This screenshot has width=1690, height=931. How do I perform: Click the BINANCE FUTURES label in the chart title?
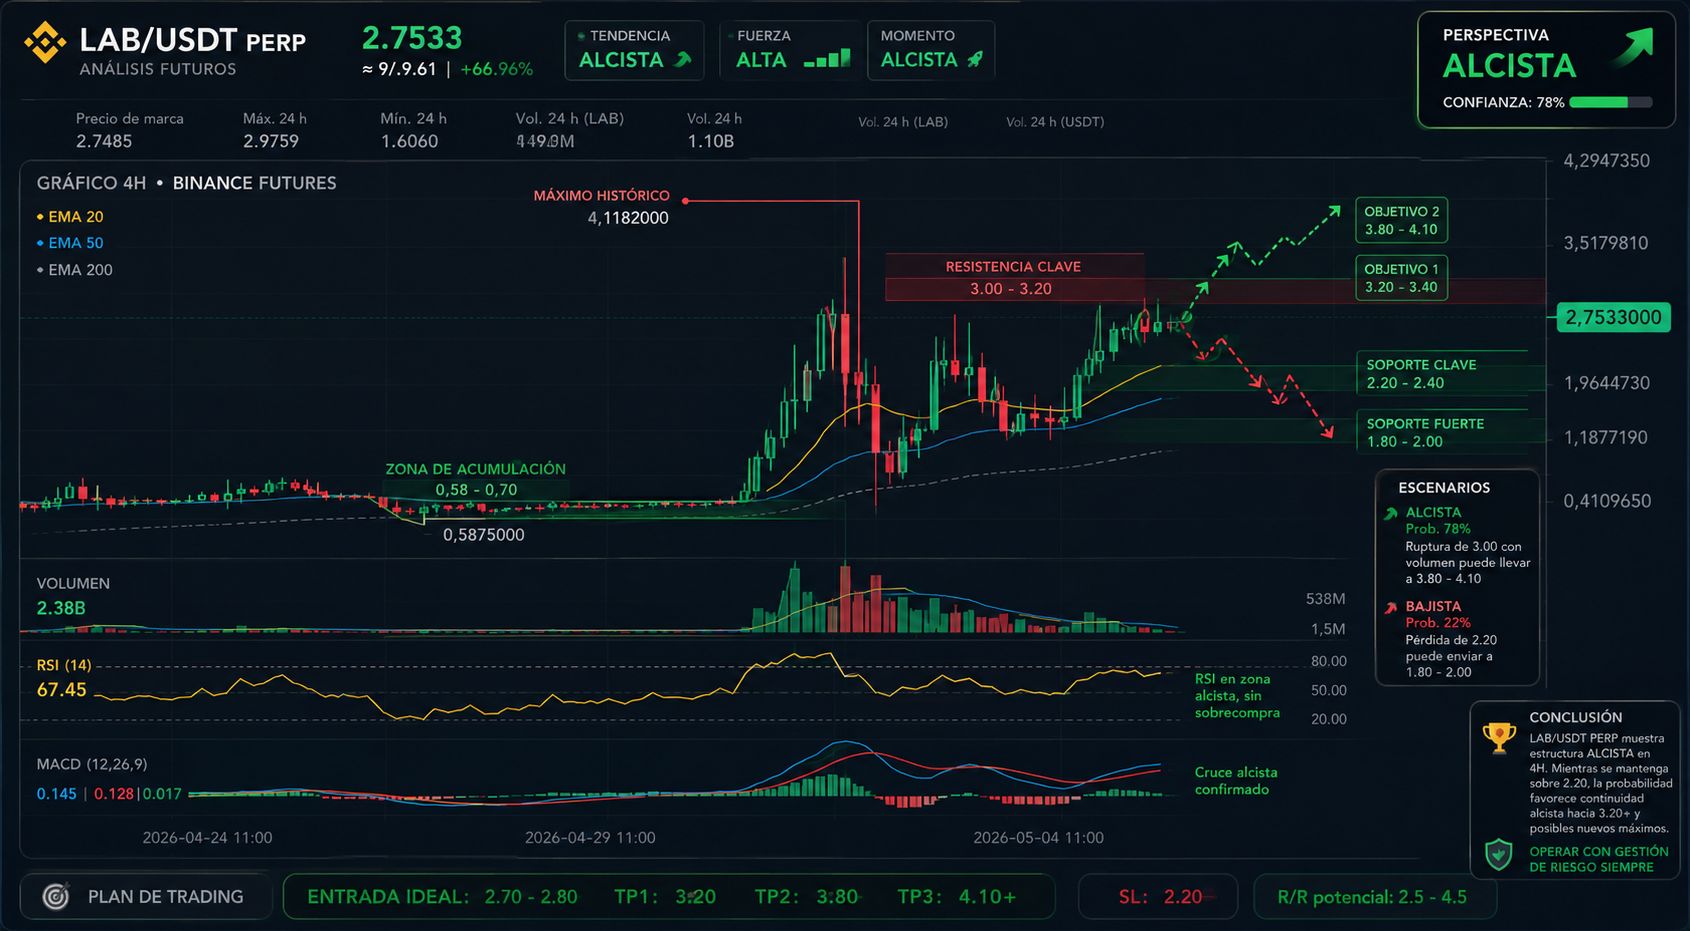(255, 183)
